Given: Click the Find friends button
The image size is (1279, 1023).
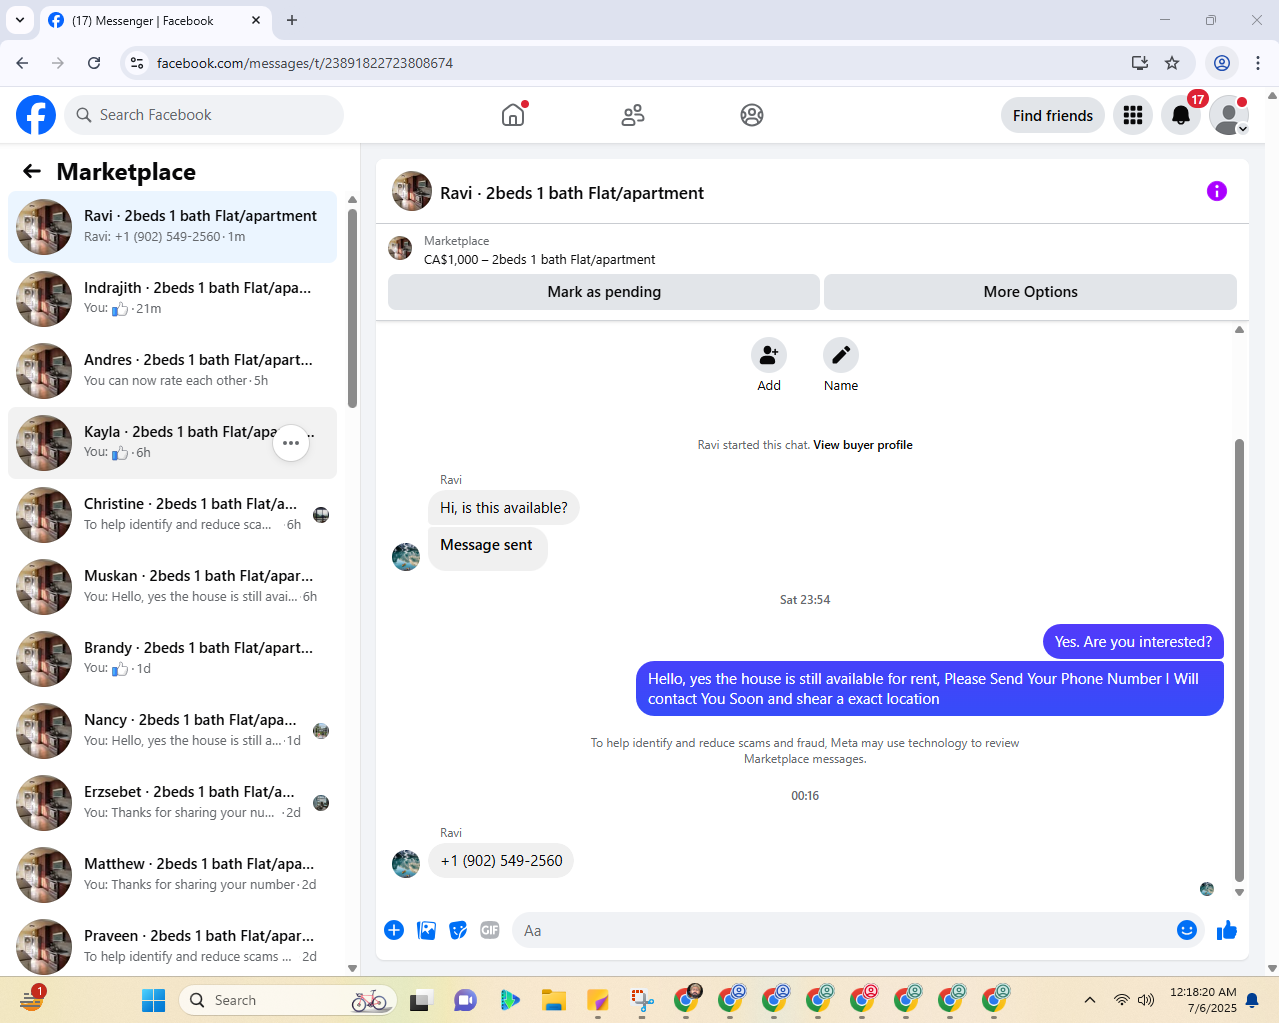Looking at the screenshot, I should (x=1053, y=115).
